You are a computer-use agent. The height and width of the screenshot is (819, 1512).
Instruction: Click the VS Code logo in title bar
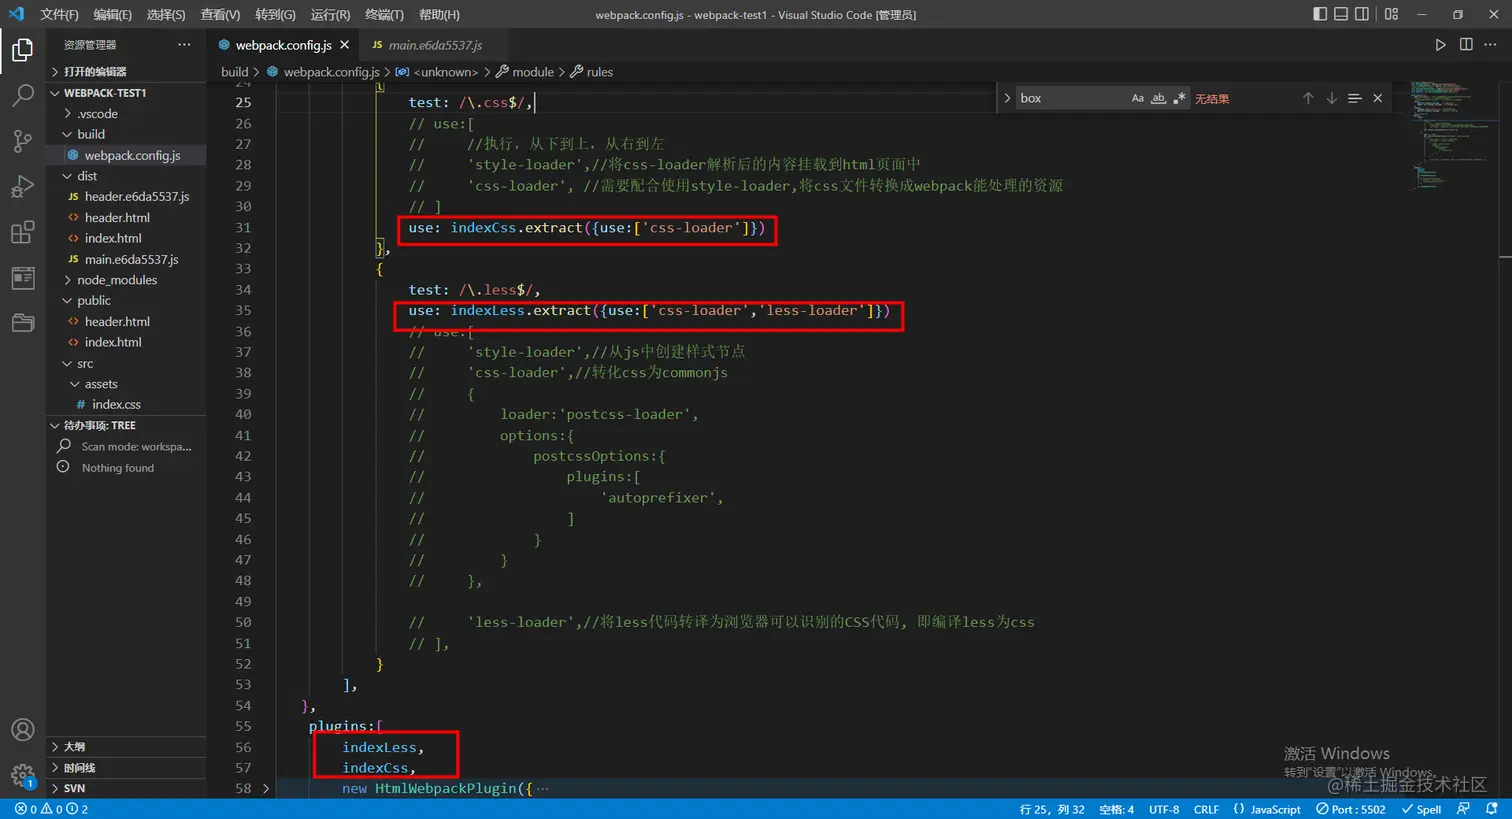(16, 14)
